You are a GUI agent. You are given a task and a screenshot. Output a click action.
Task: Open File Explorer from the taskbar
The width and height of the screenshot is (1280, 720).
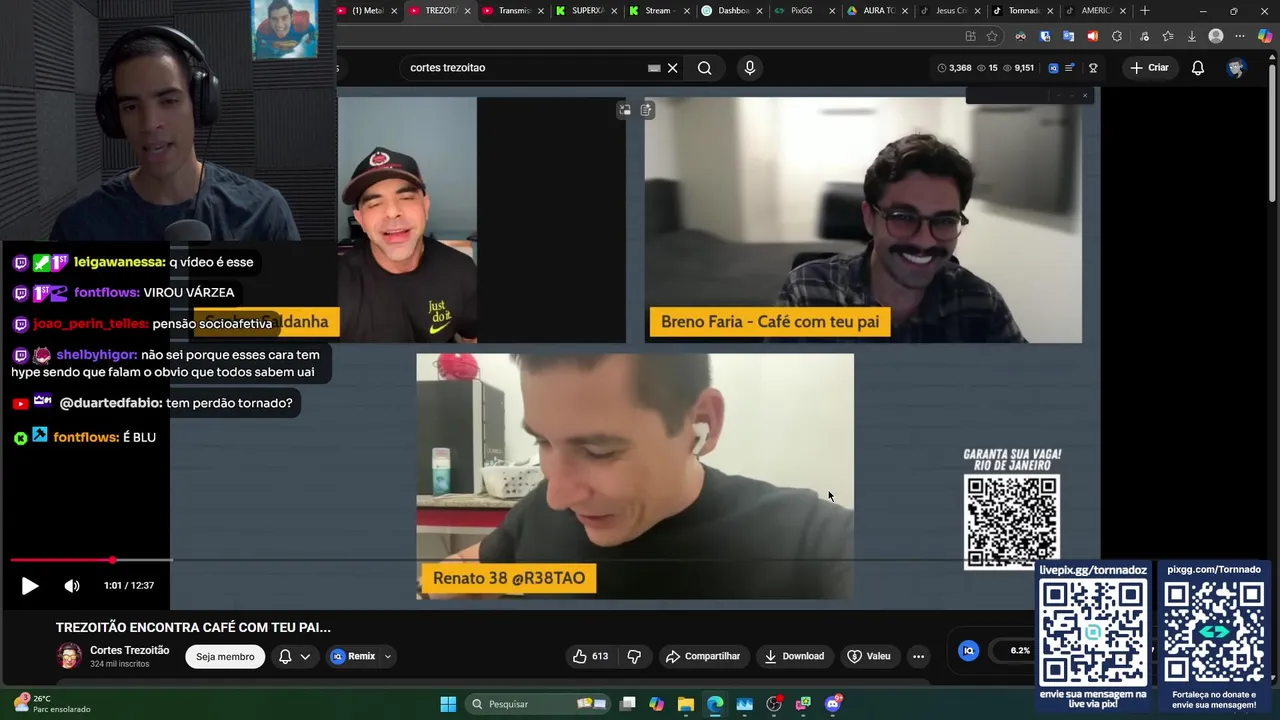(x=686, y=704)
